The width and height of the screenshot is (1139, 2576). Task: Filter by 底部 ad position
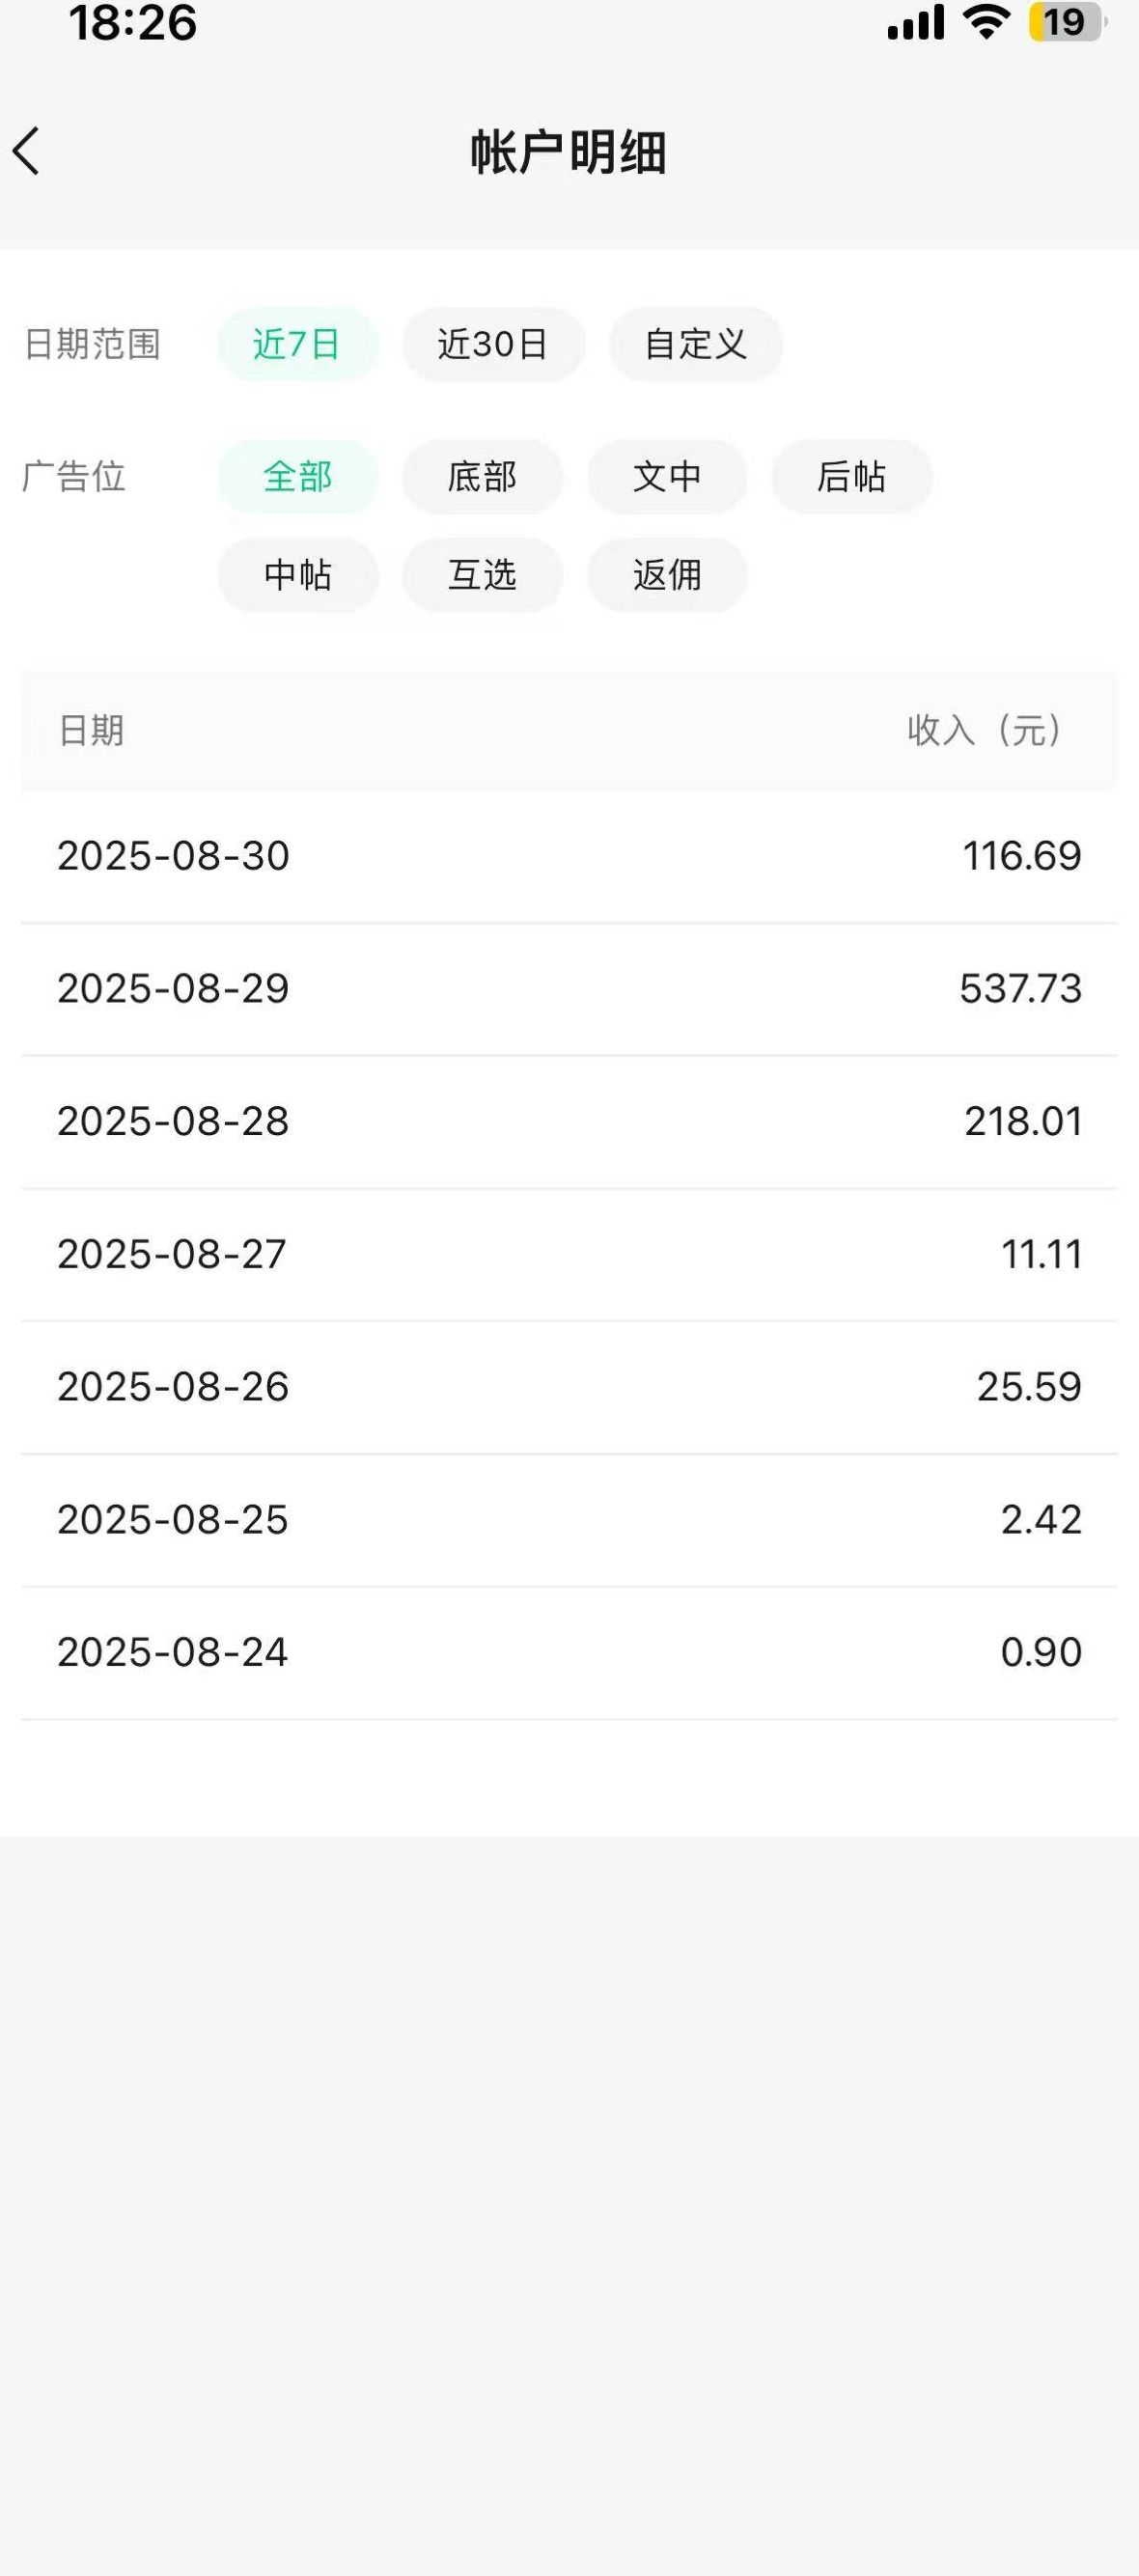482,476
